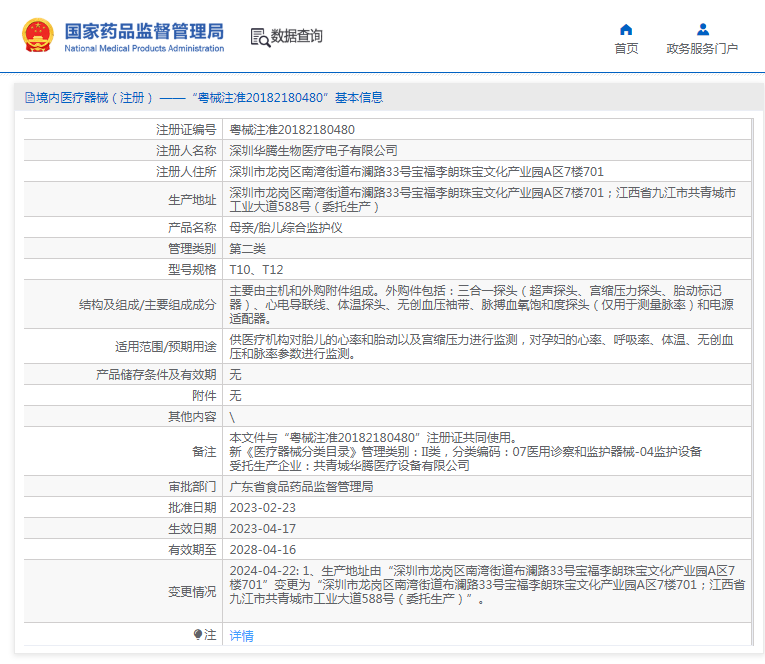Select model spec T10、T12
The image size is (765, 664).
[x=256, y=270]
